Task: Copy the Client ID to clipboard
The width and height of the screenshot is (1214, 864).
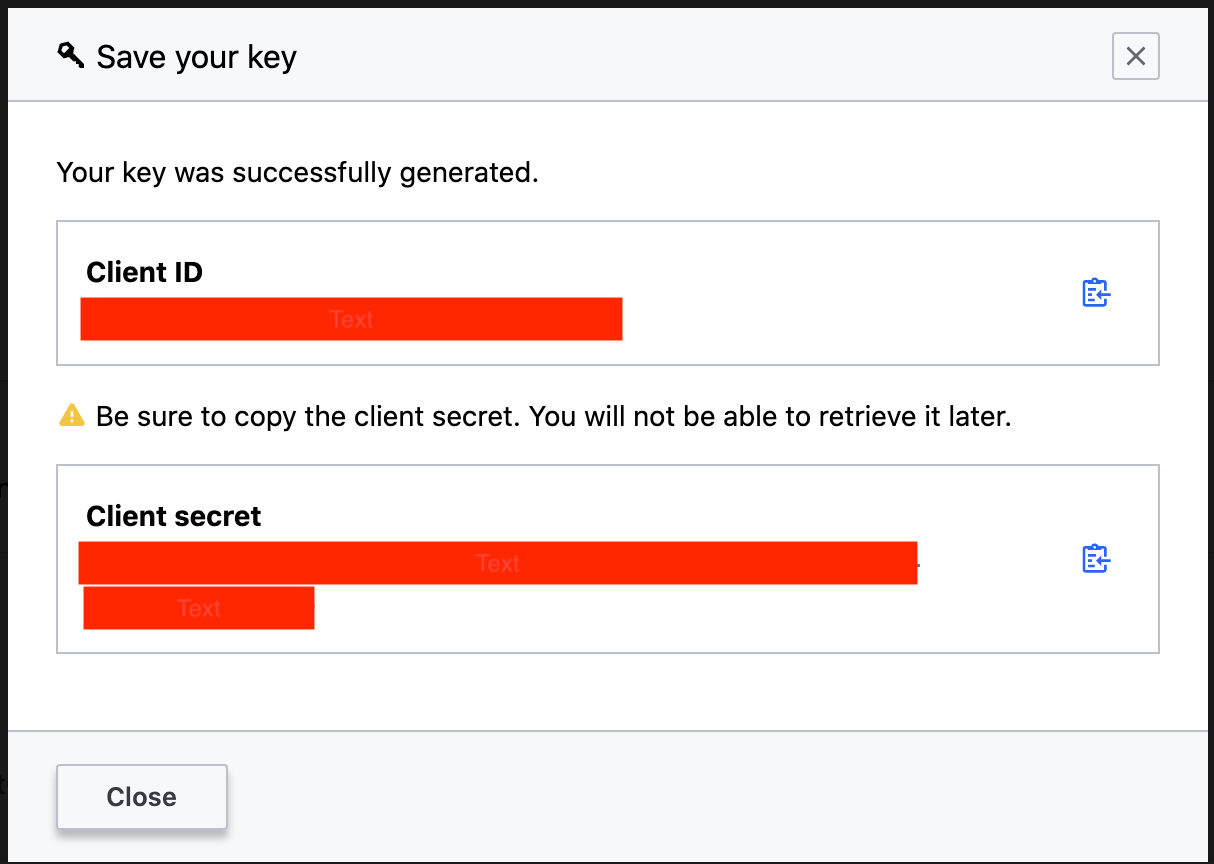Action: pyautogui.click(x=1096, y=293)
